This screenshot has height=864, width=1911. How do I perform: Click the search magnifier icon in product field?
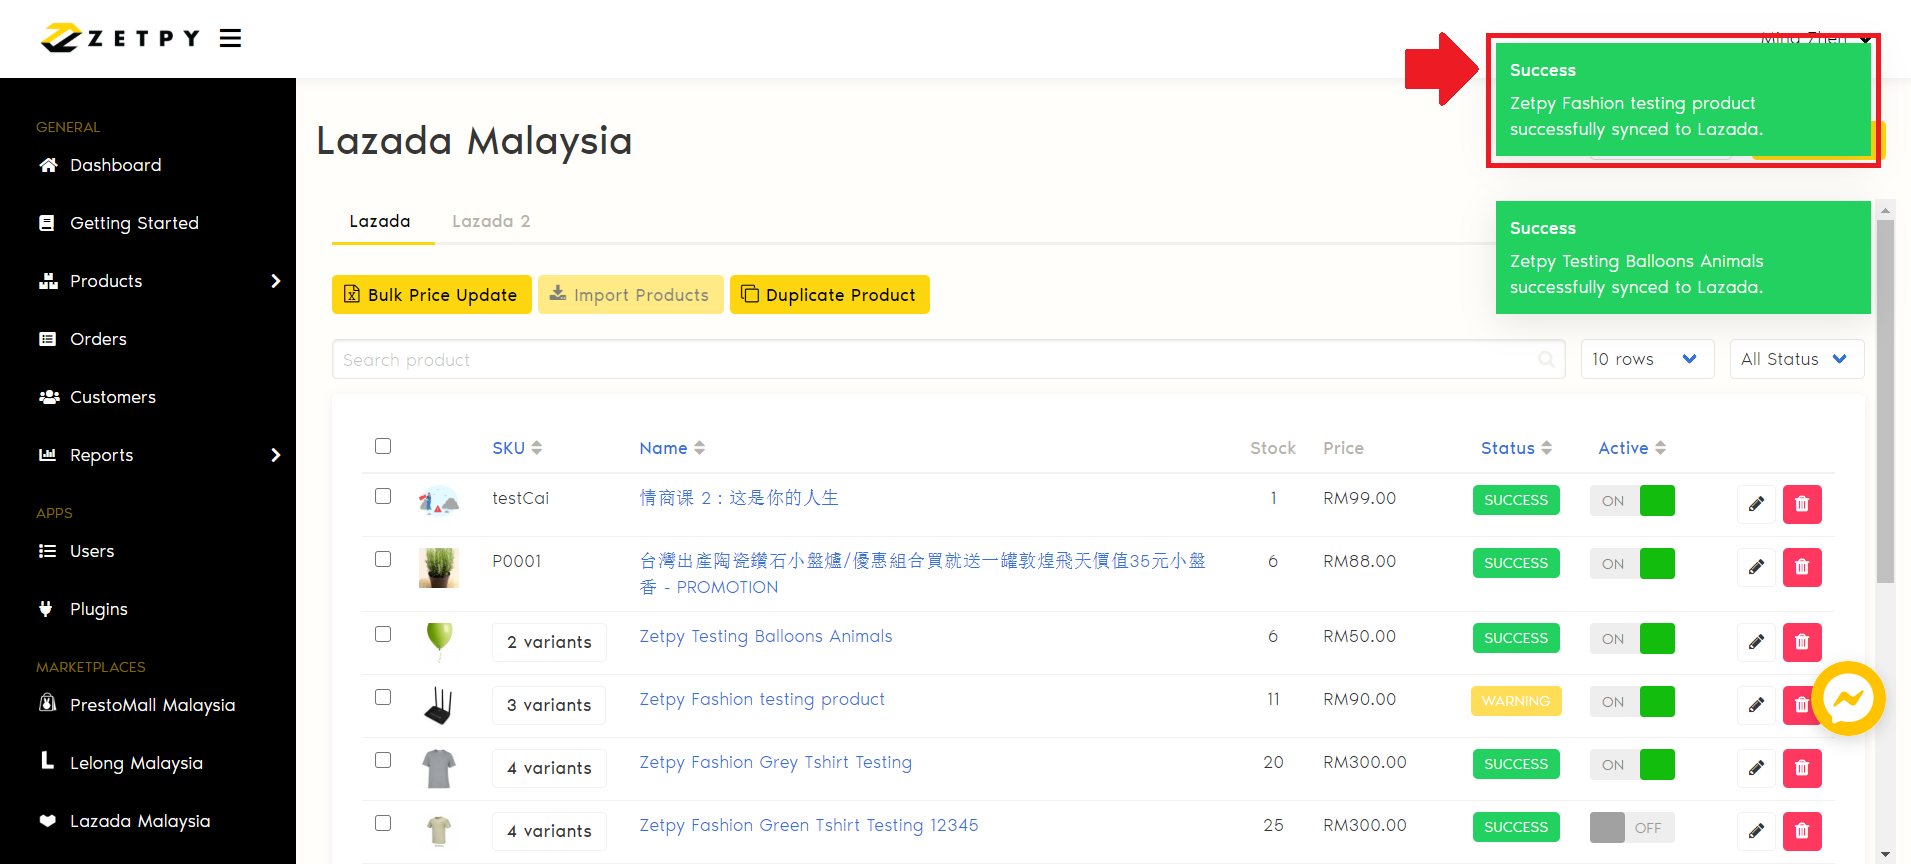pyautogui.click(x=1546, y=359)
